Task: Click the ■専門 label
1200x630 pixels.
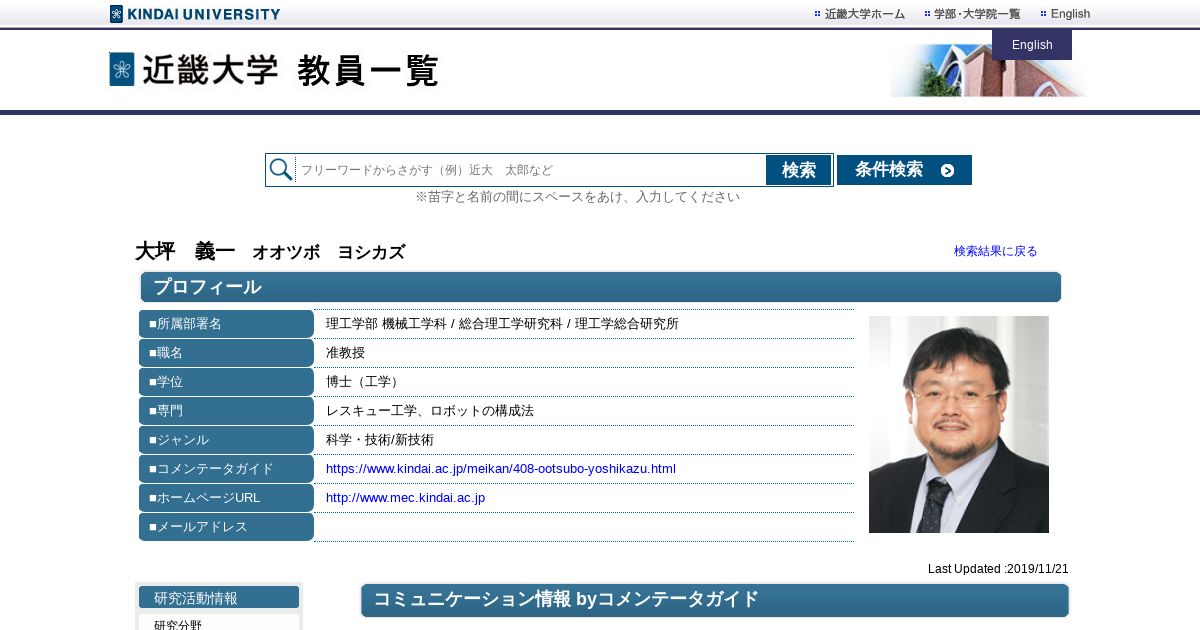Action: click(226, 411)
